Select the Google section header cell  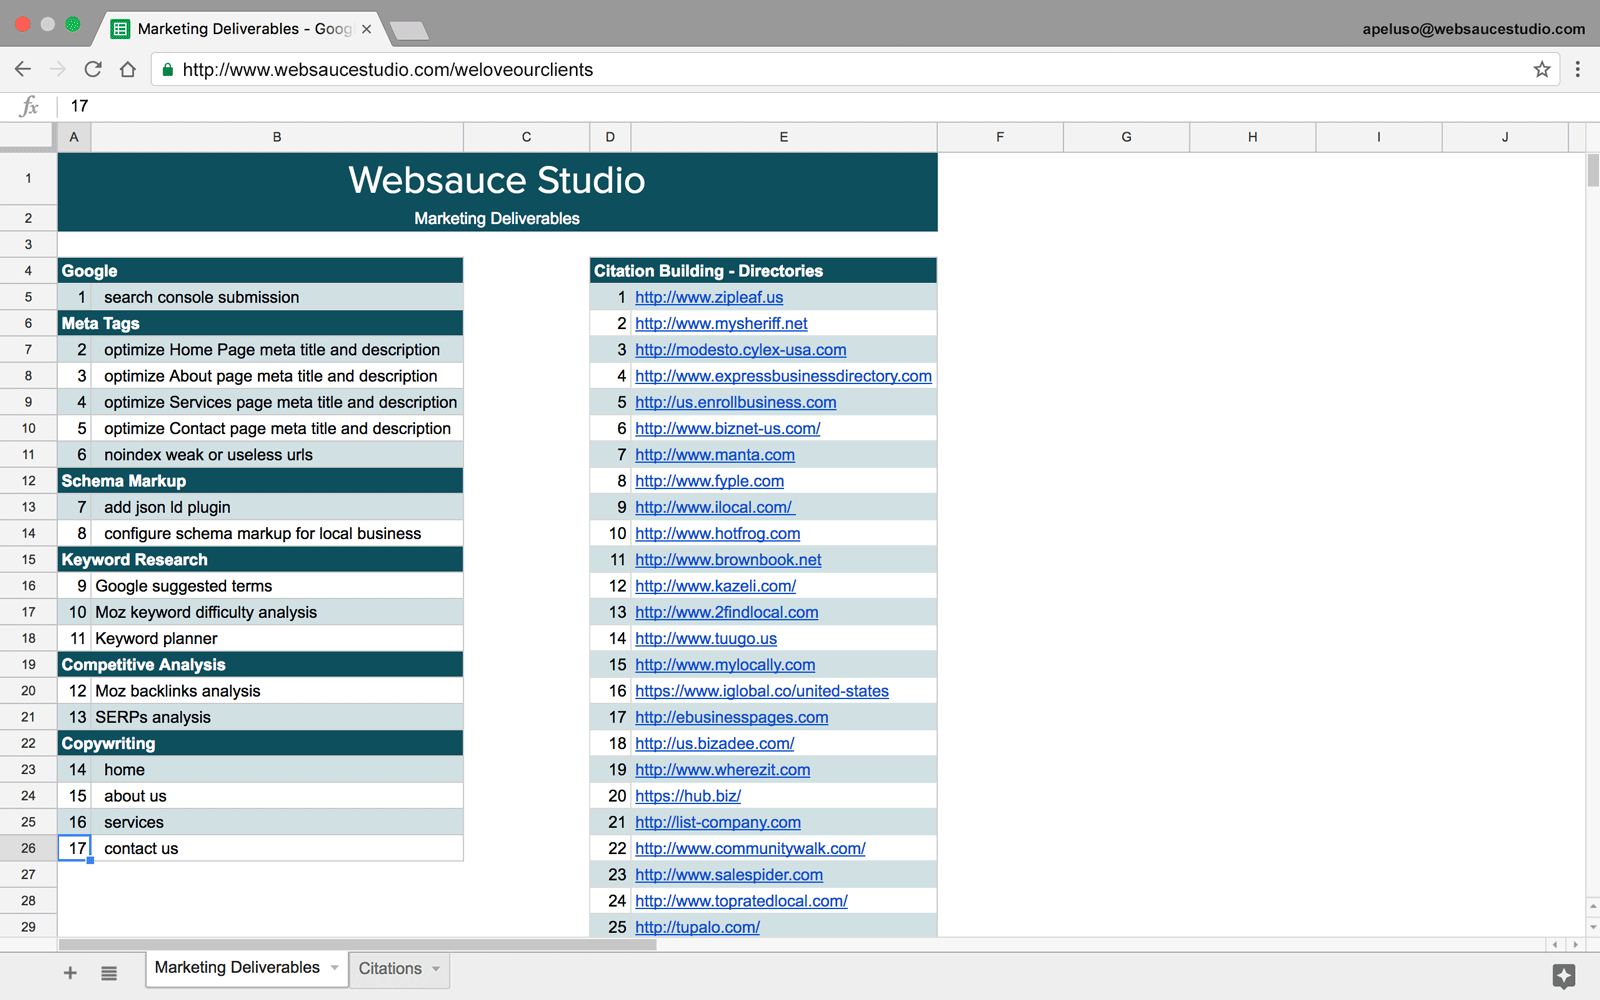260,271
